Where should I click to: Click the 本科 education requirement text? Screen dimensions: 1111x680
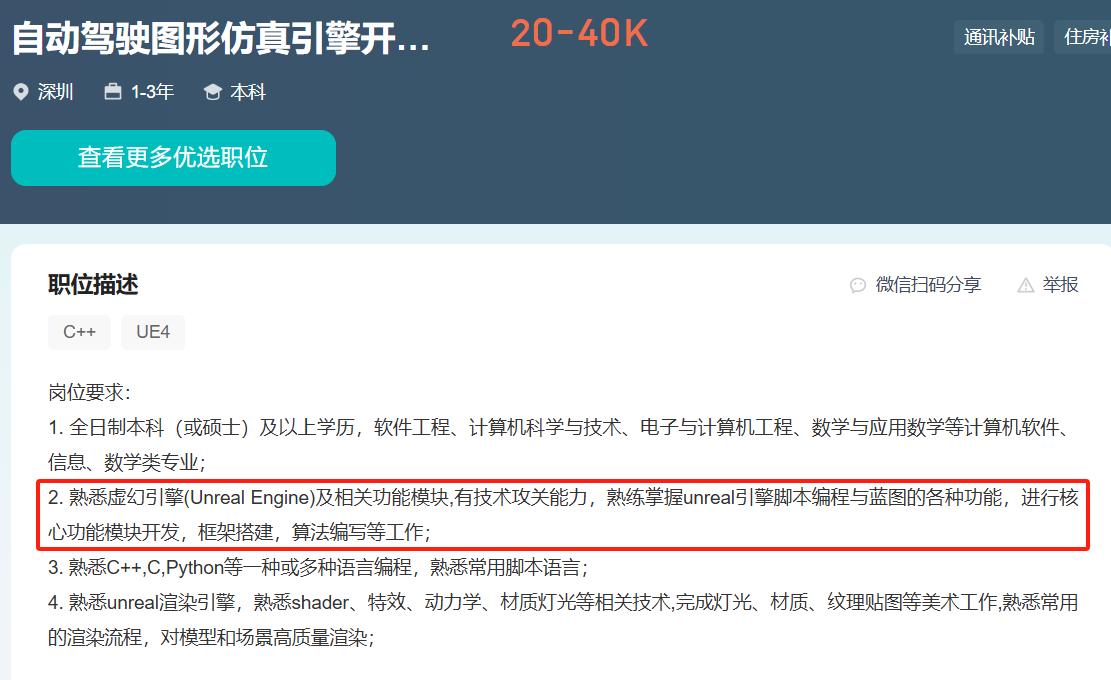click(248, 92)
